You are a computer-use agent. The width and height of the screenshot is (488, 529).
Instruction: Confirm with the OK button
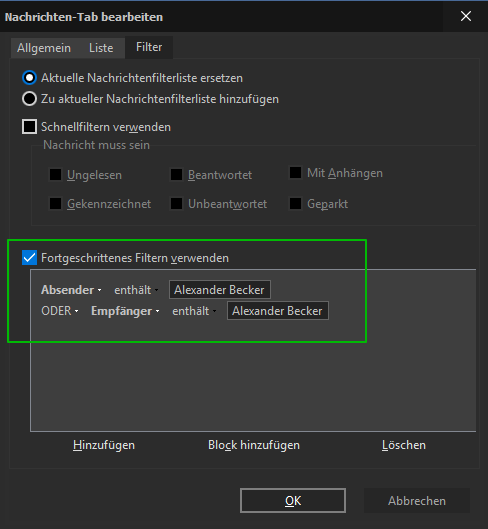293,501
